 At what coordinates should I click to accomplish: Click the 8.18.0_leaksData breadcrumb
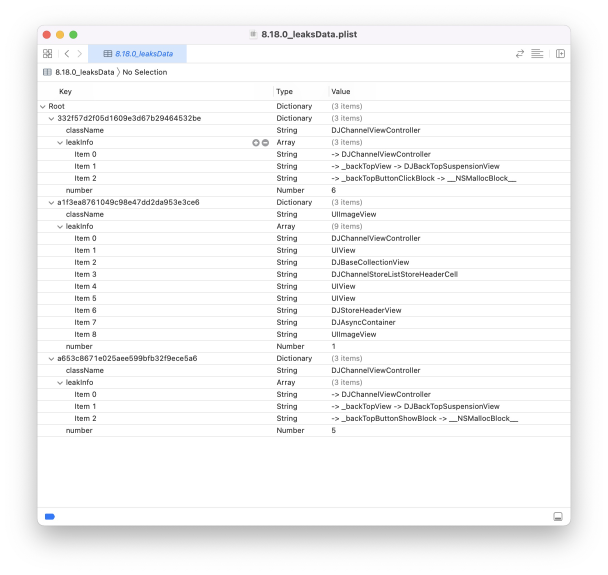tap(85, 72)
